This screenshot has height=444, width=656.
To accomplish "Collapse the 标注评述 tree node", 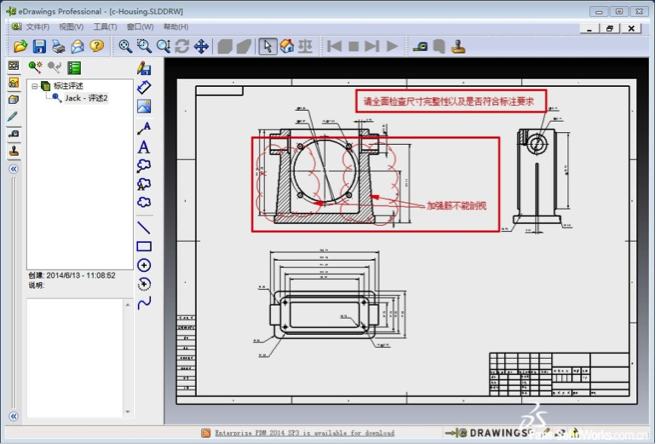I will click(34, 86).
